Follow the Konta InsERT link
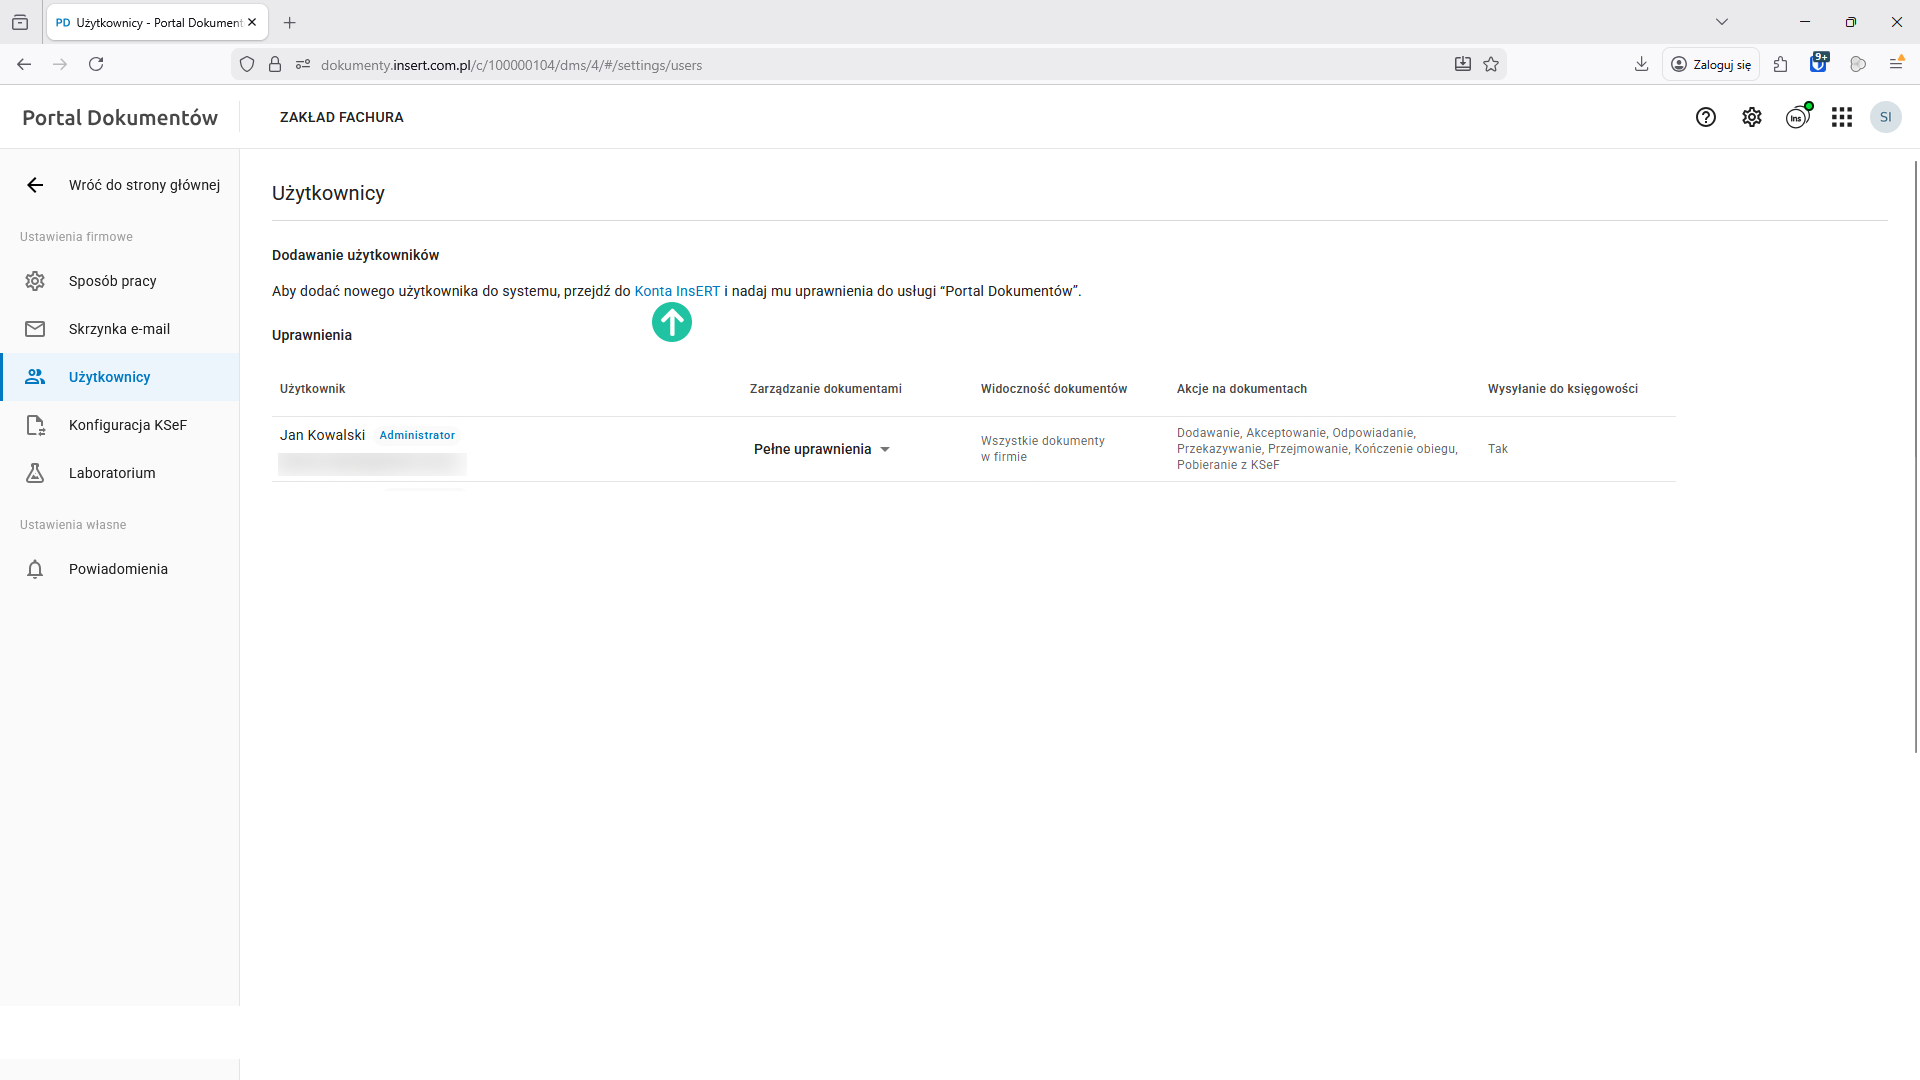This screenshot has height=1080, width=1920. [677, 291]
